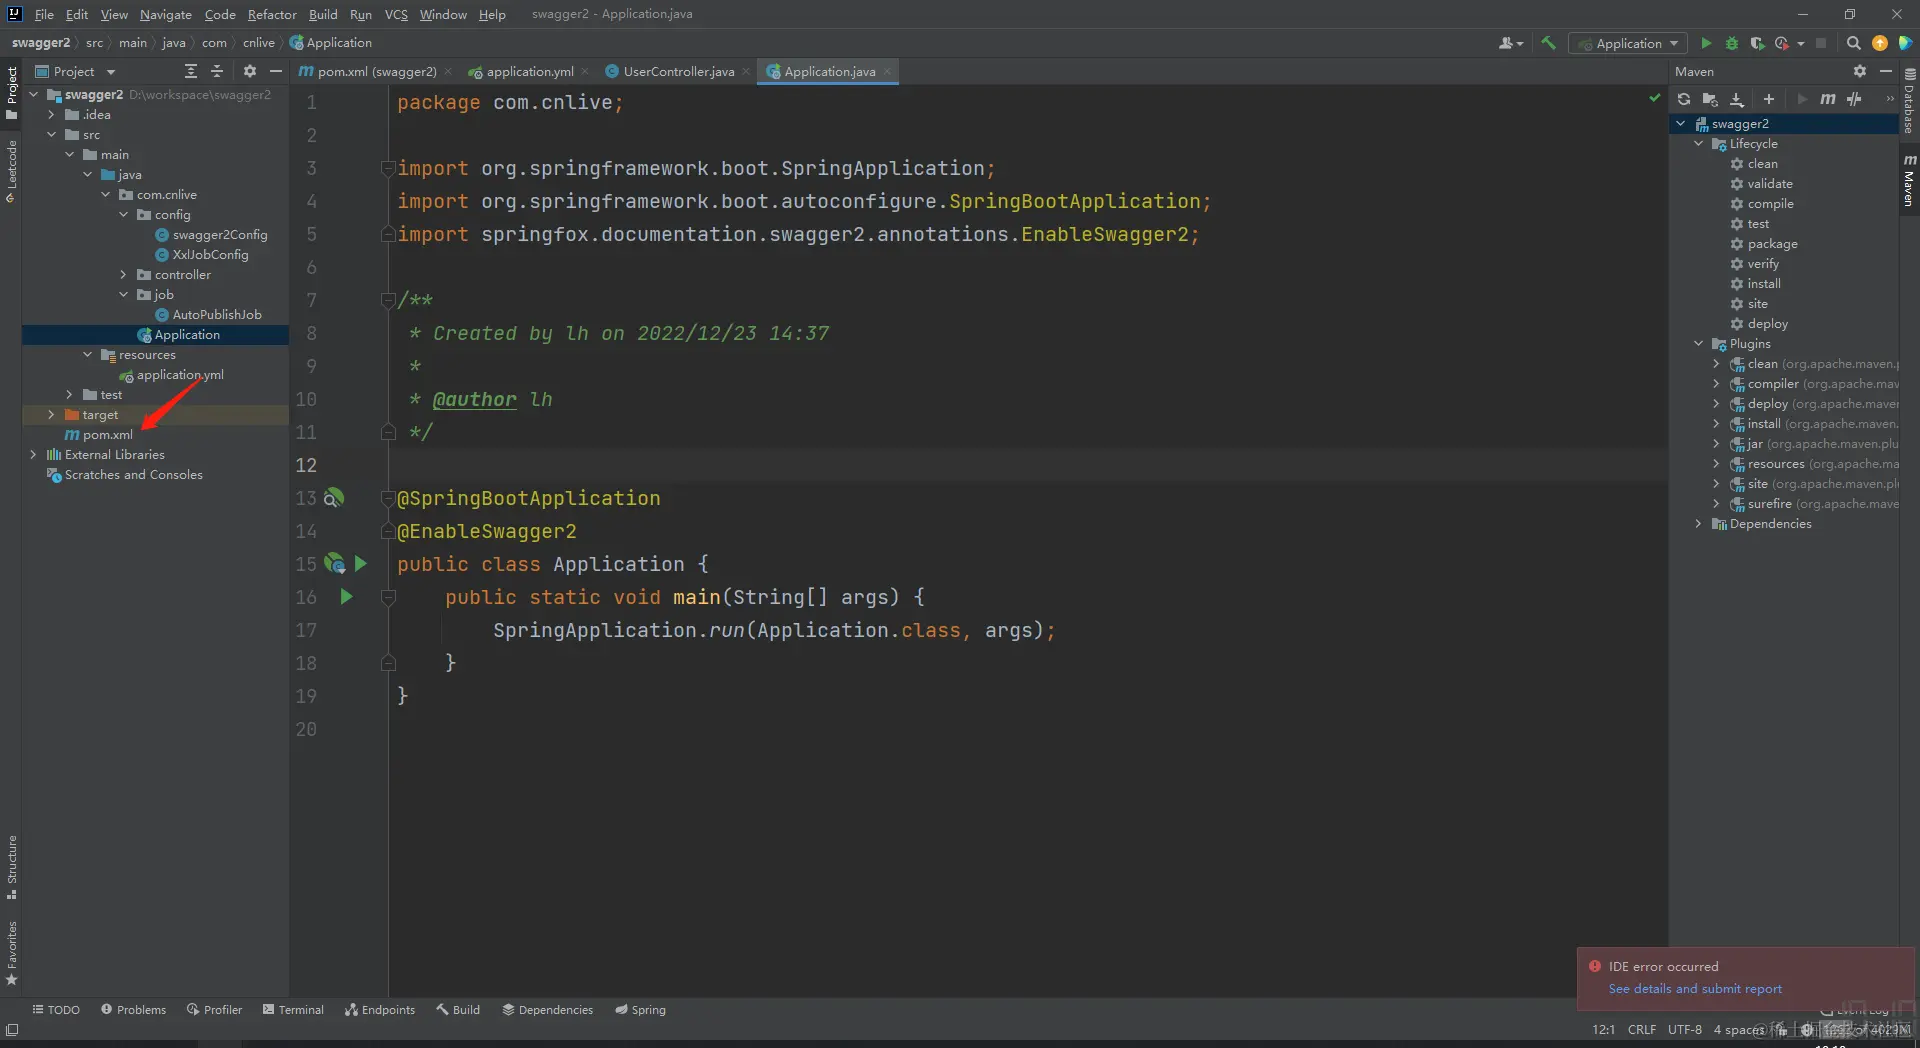
Task: Expand the .idea folder
Action: [x=51, y=115]
